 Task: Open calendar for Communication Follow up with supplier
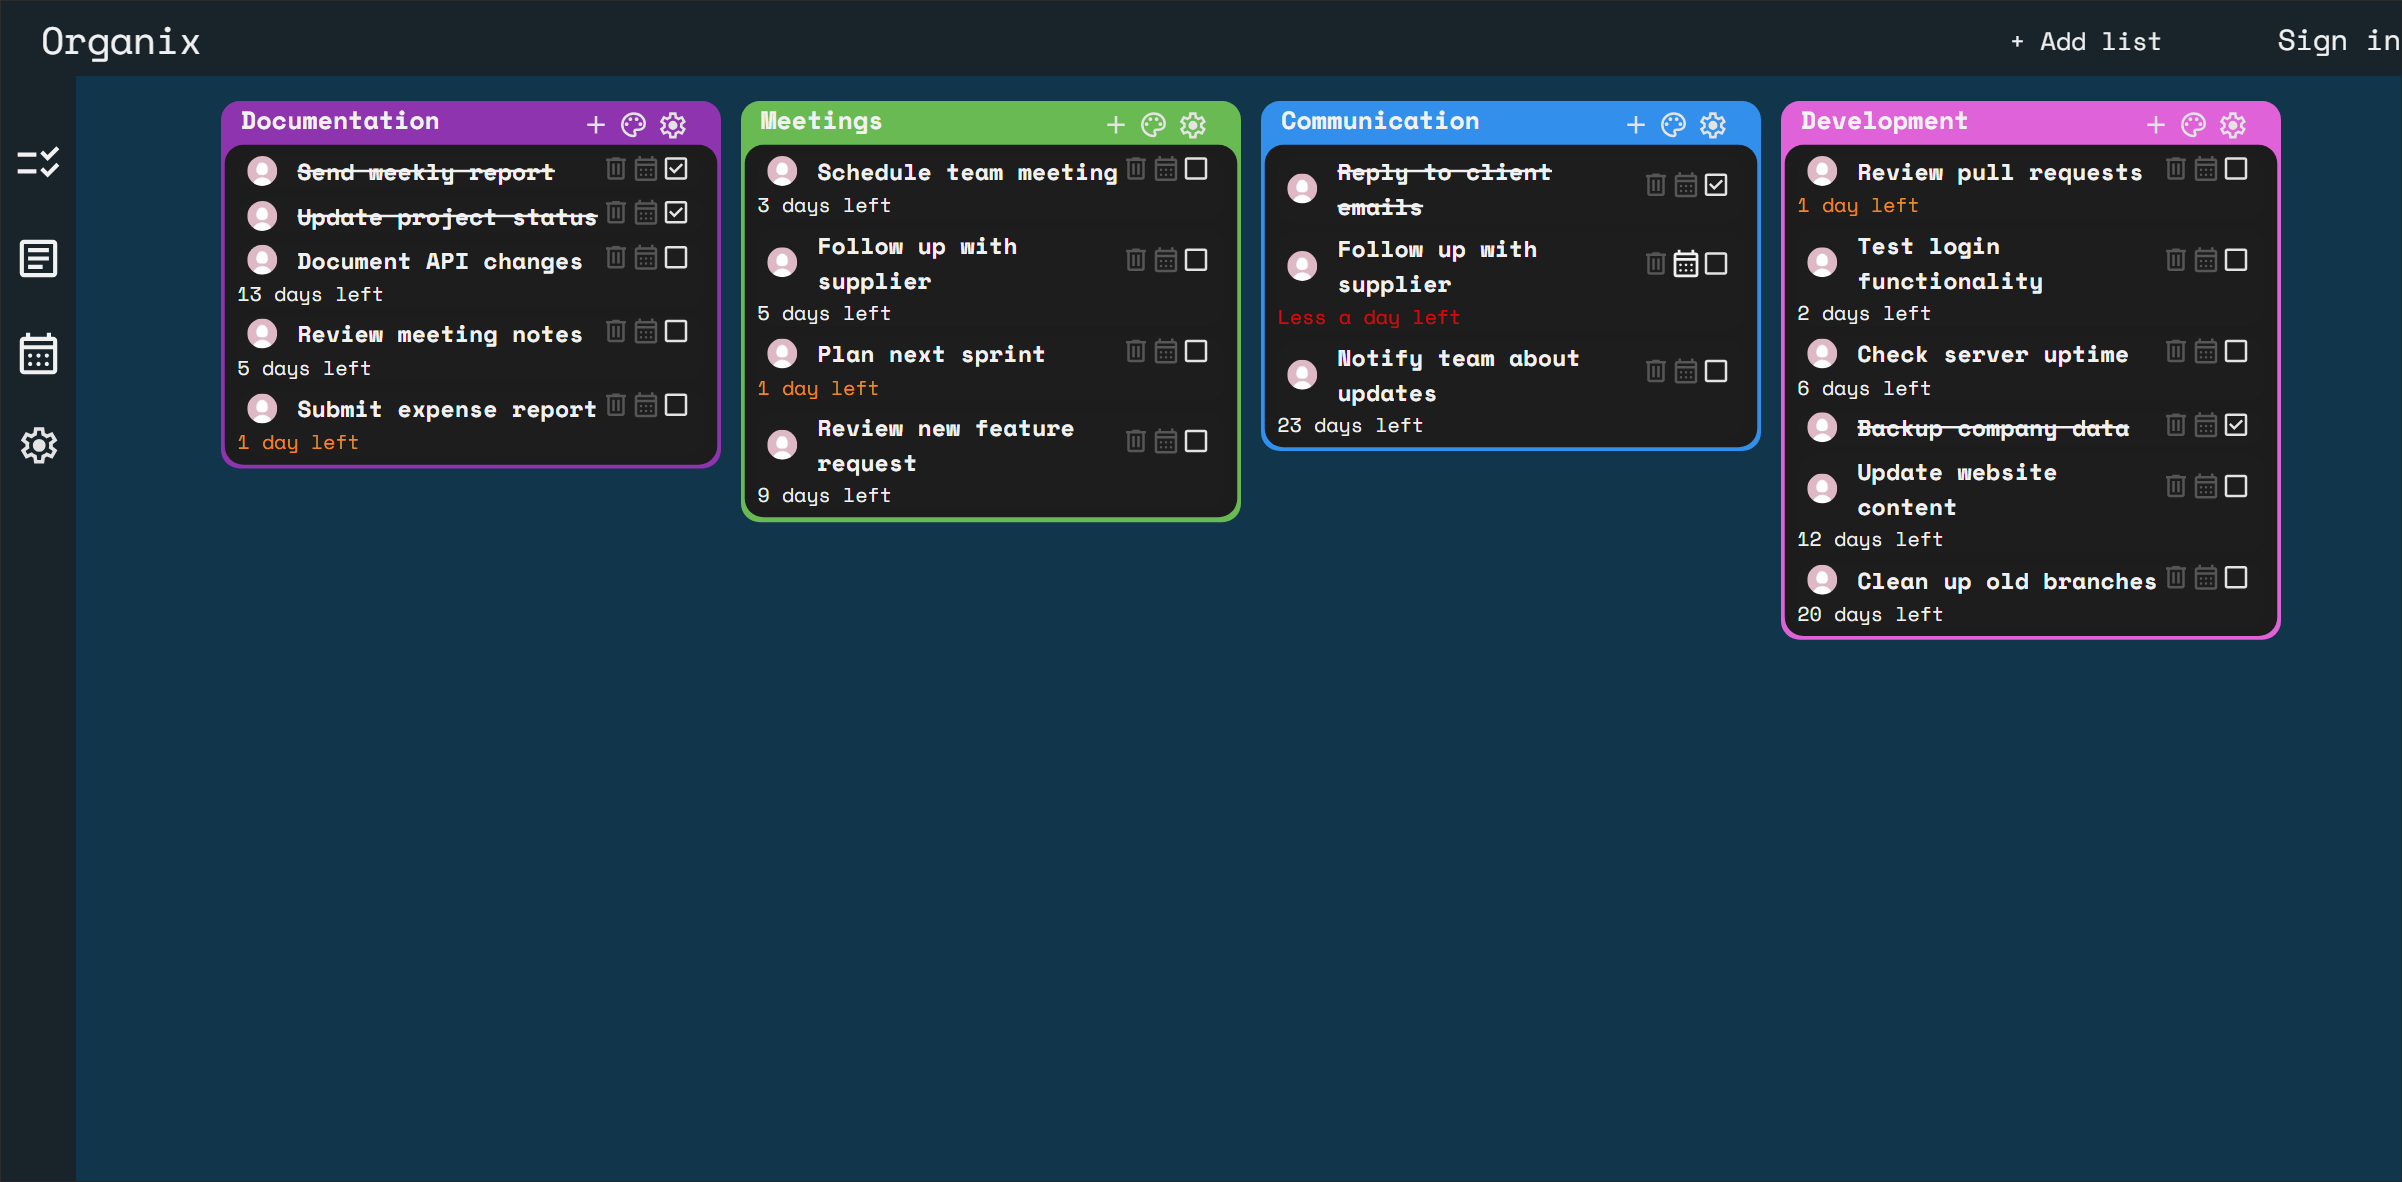click(x=1686, y=264)
